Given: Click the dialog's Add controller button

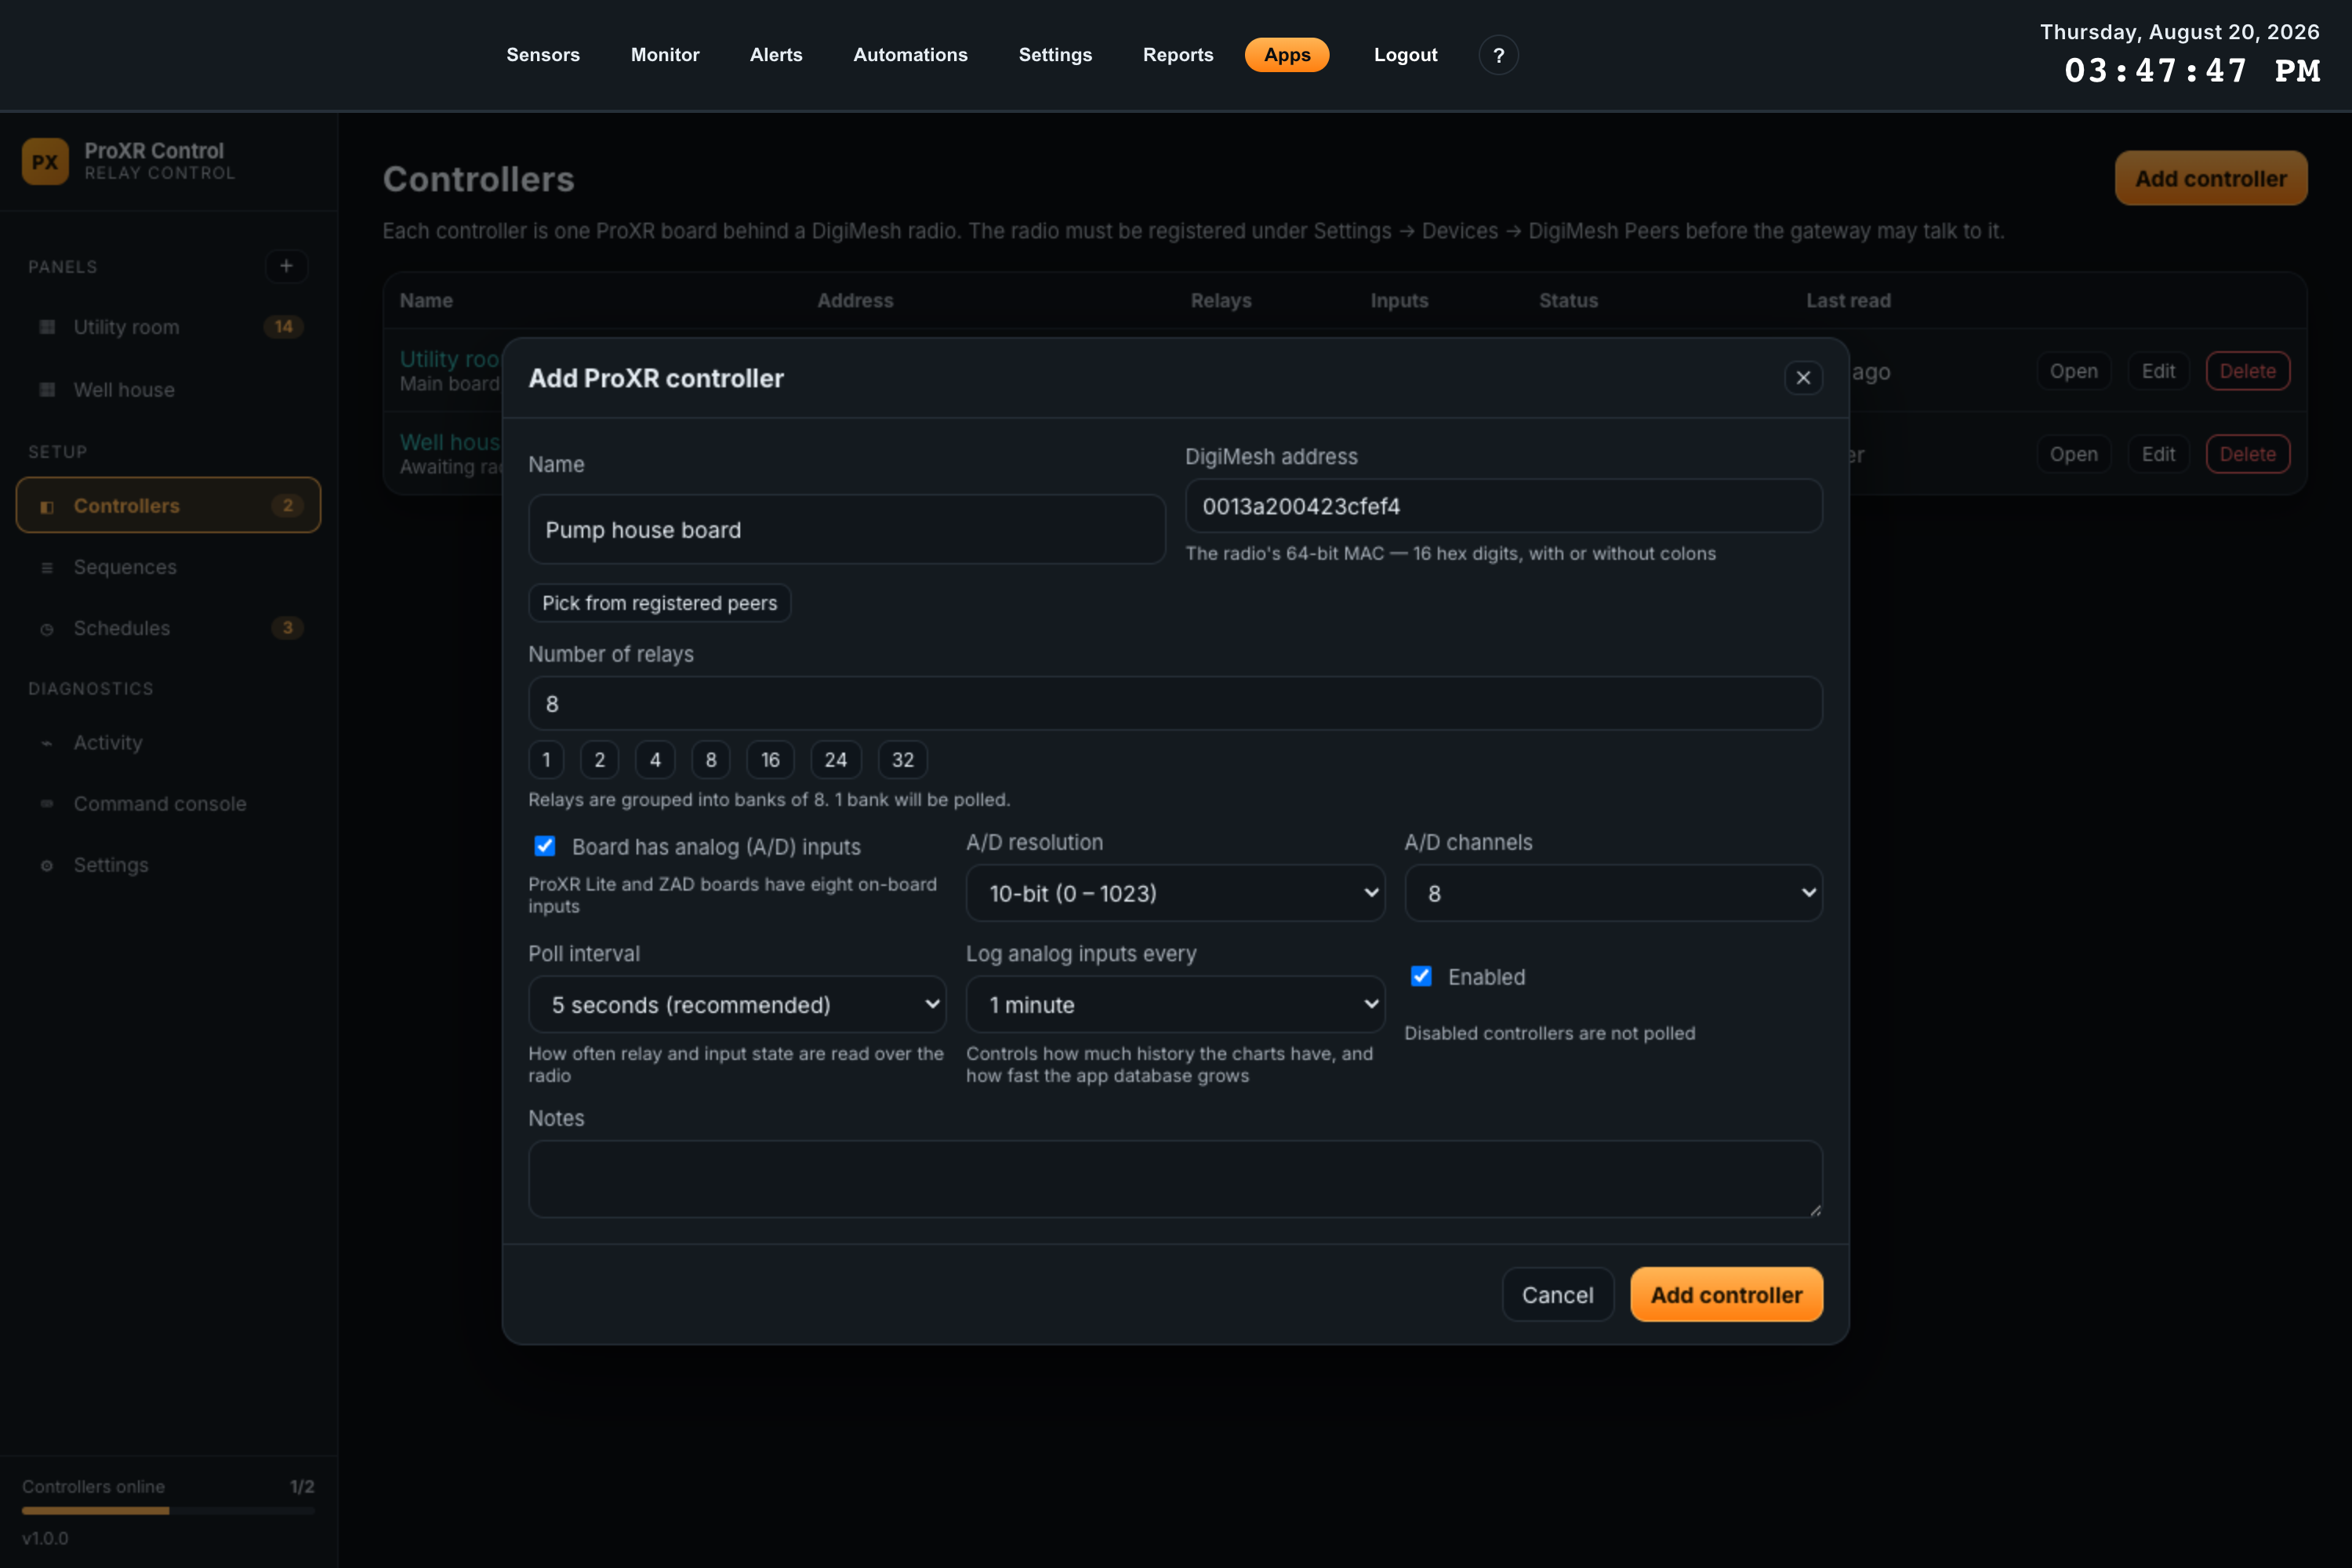Looking at the screenshot, I should pos(1726,1295).
